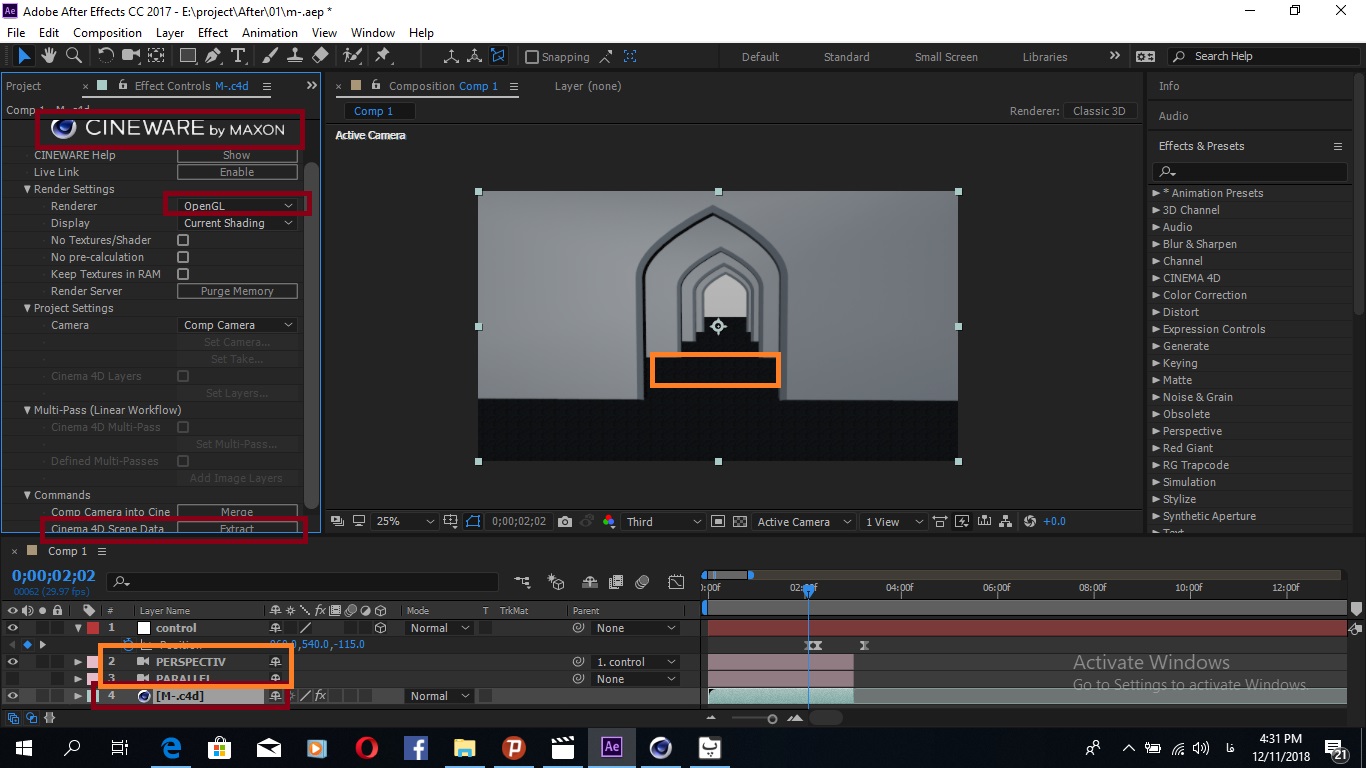Screen dimensions: 1366x768
Task: Open the Renderer OpenGL dropdown
Action: pos(237,206)
